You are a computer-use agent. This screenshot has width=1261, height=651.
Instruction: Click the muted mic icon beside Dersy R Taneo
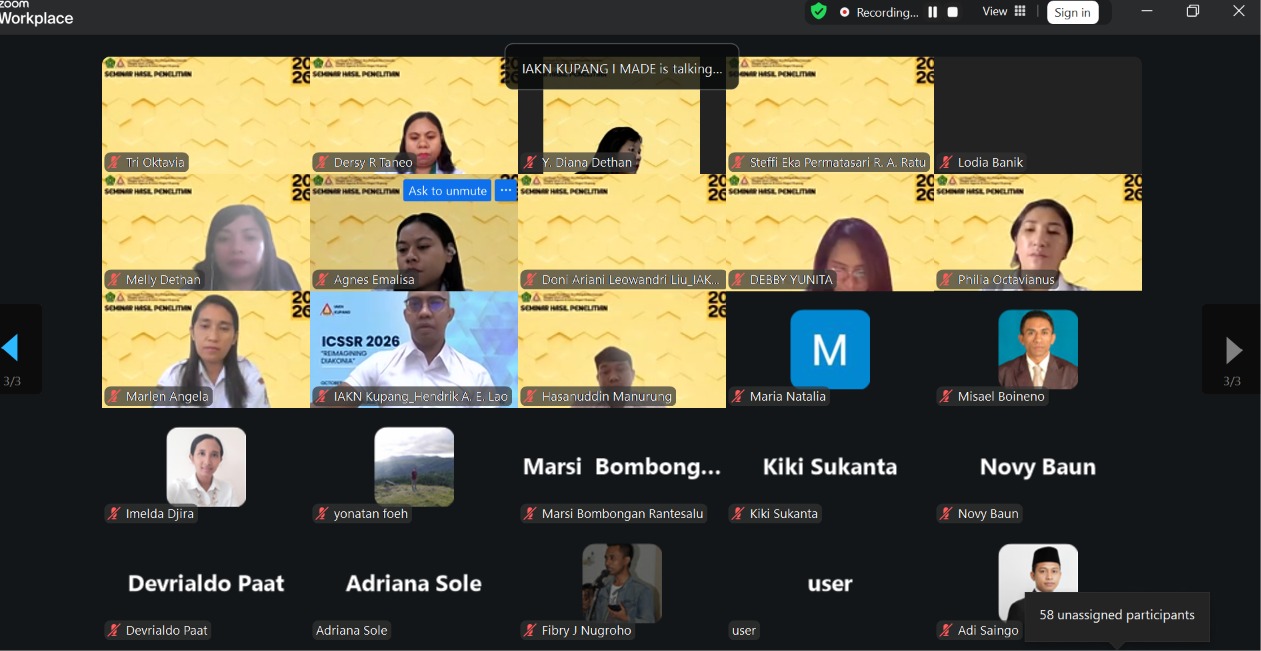click(323, 163)
